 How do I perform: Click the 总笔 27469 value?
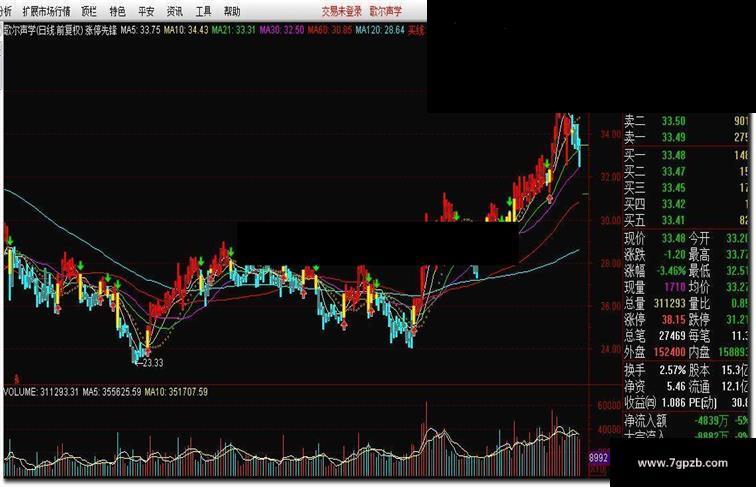[x=672, y=336]
